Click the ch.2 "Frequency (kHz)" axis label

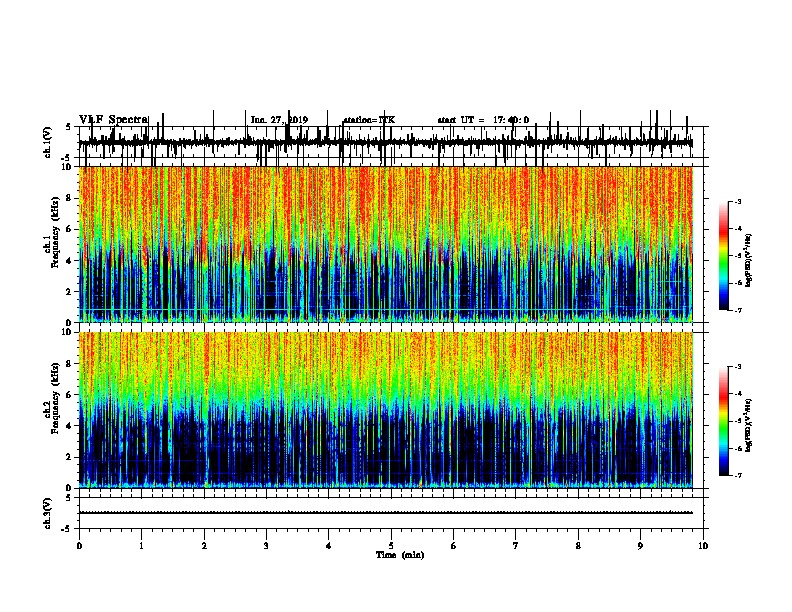(55, 397)
